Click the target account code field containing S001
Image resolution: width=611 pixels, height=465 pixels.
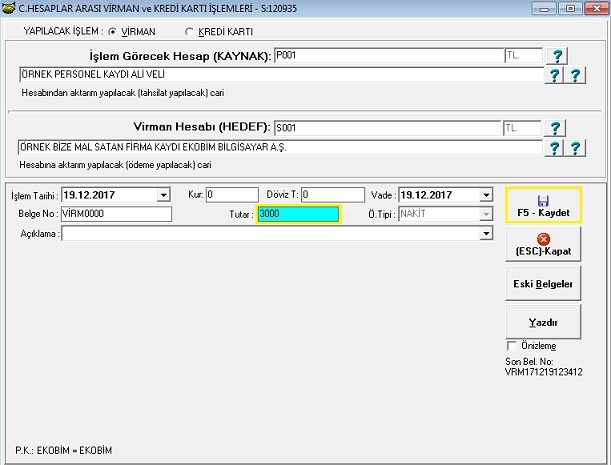coord(387,128)
